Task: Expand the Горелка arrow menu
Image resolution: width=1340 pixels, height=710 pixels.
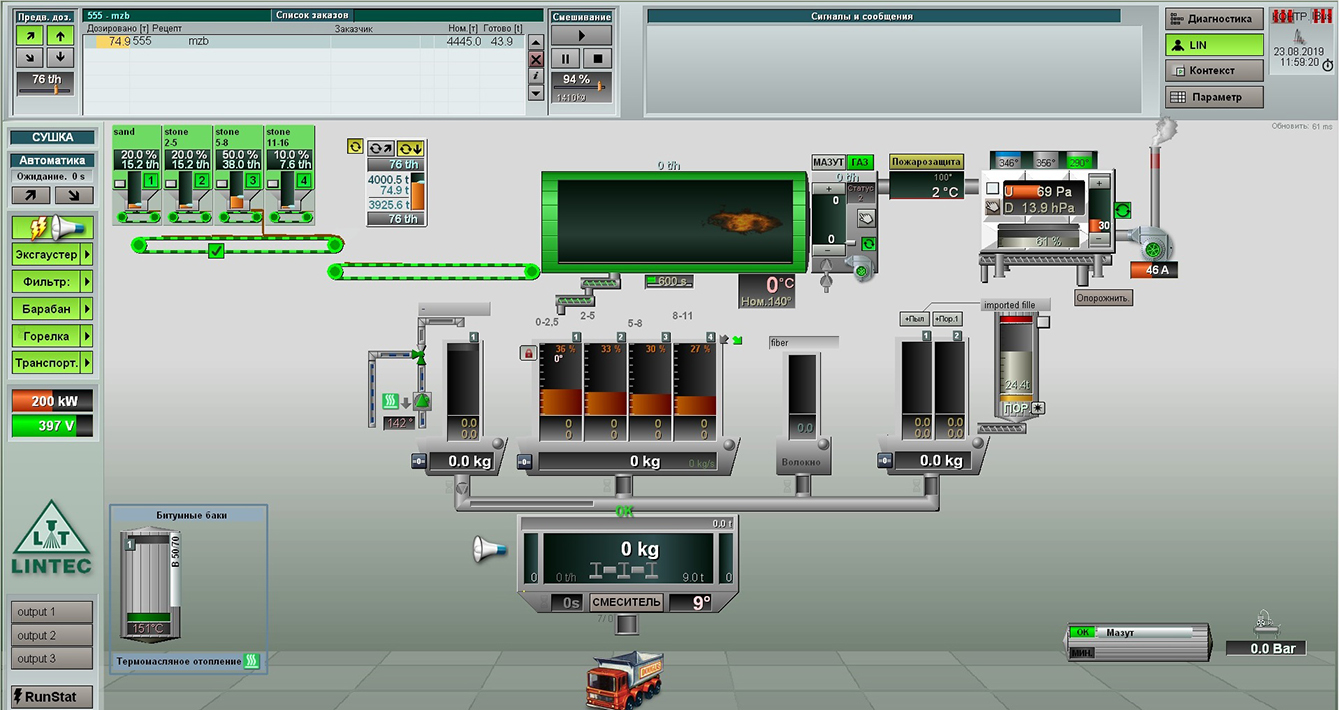Action: (x=87, y=336)
